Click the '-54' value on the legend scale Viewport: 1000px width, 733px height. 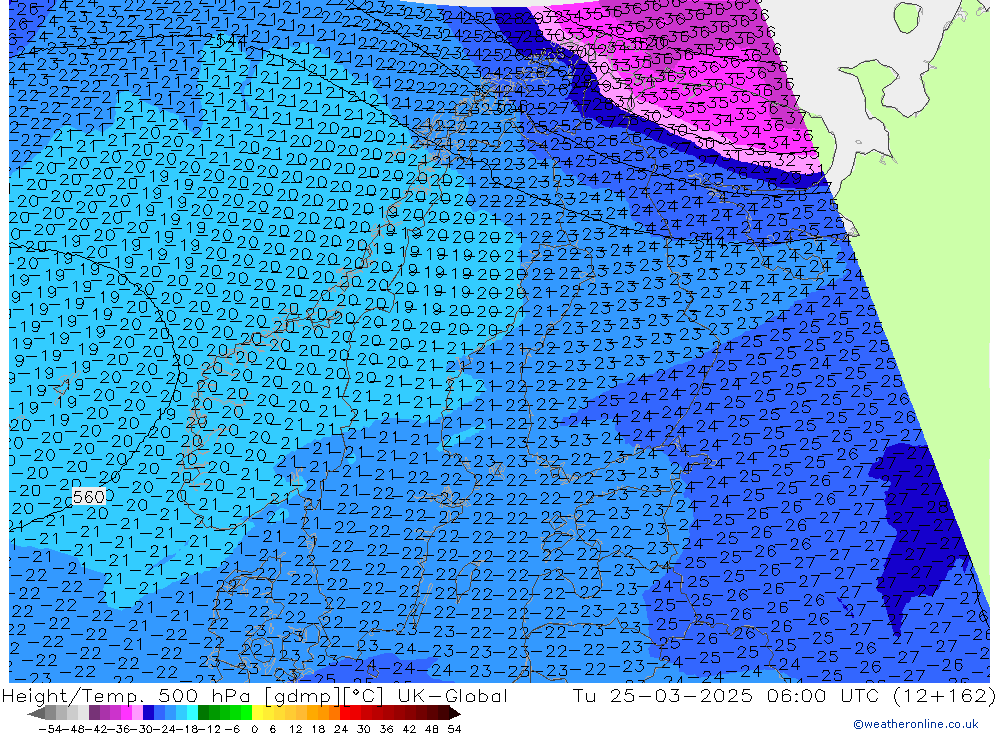pos(51,729)
